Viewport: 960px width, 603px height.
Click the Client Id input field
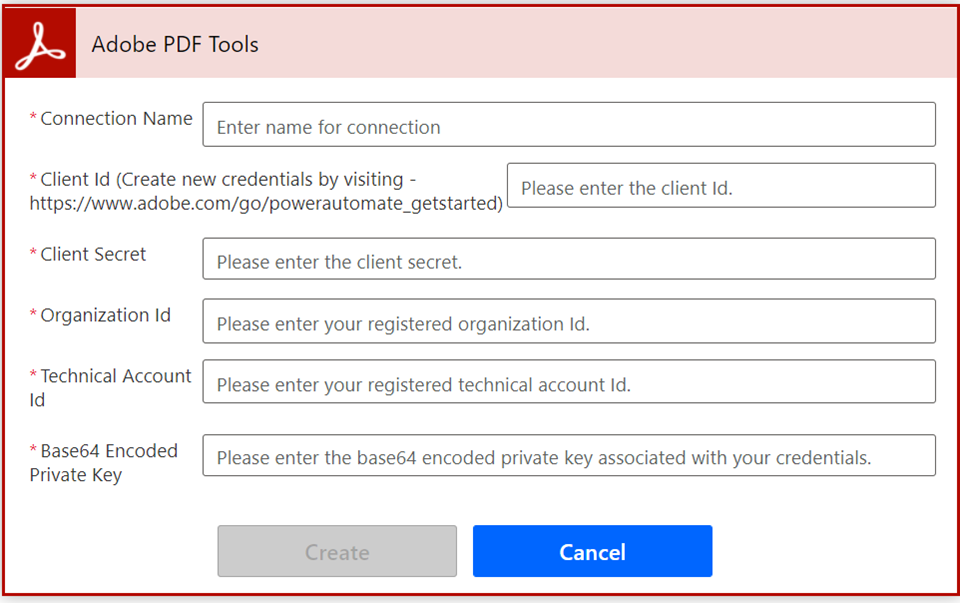[721, 185]
